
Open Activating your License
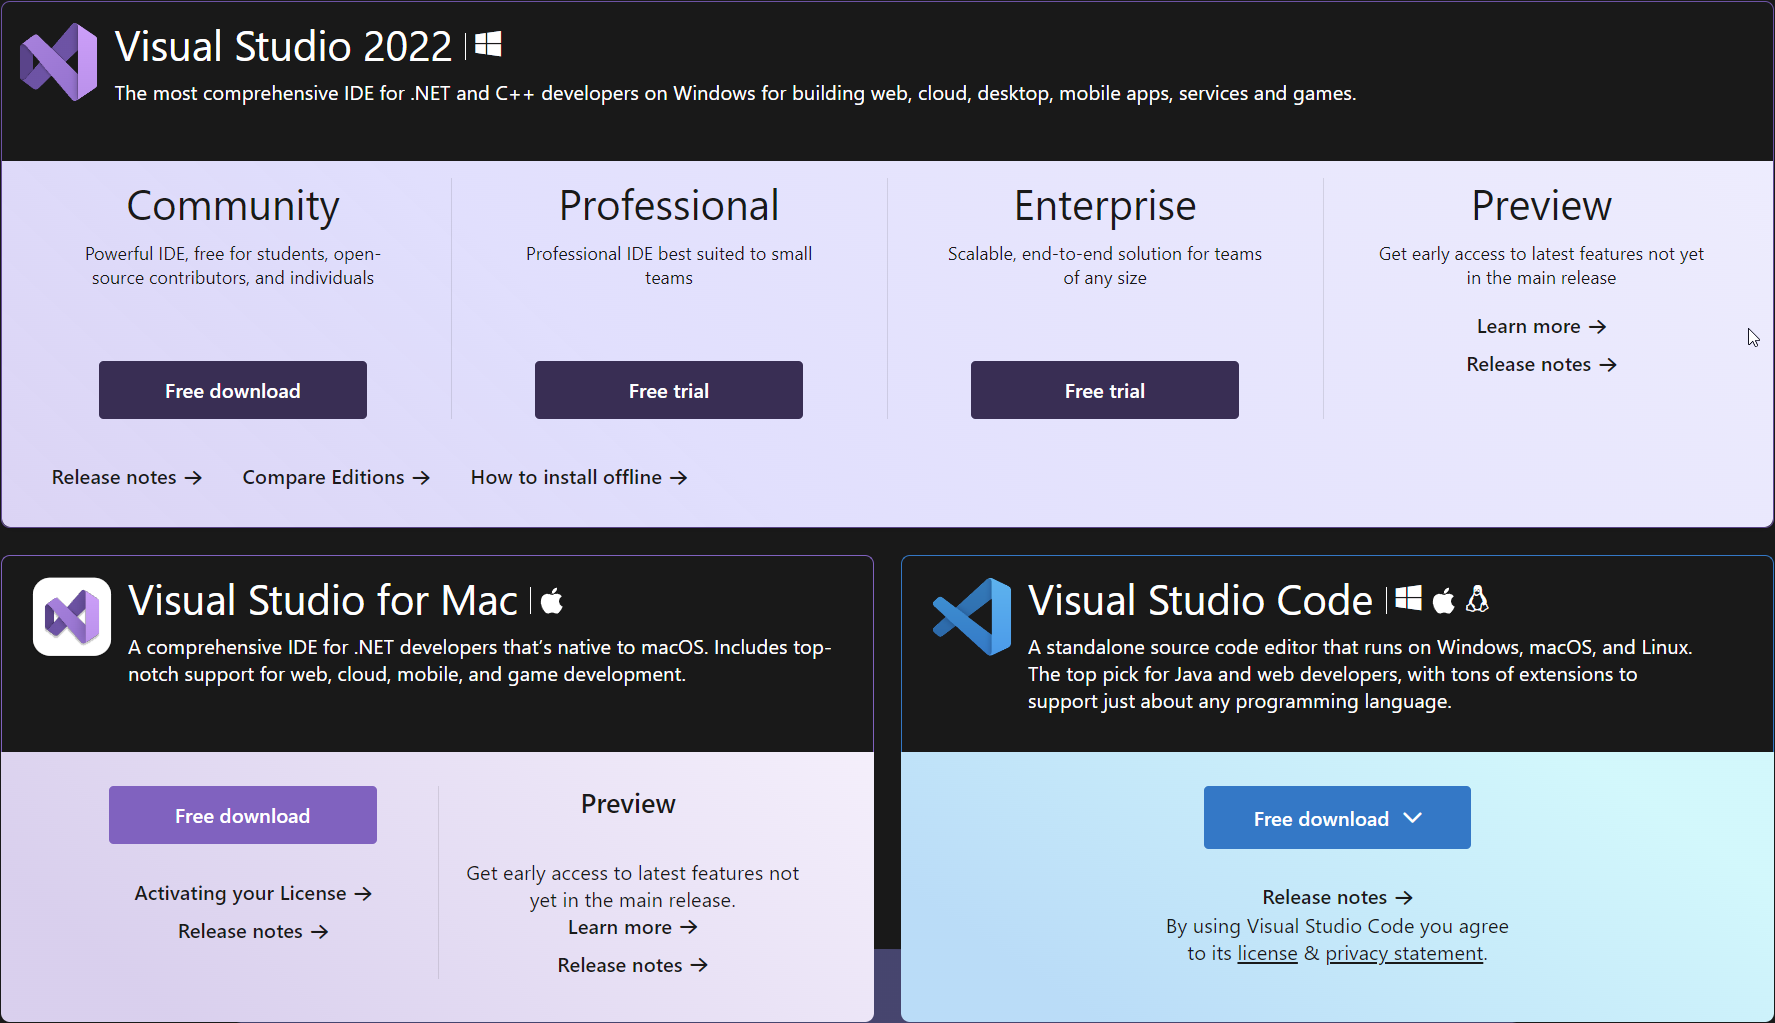pyautogui.click(x=252, y=893)
